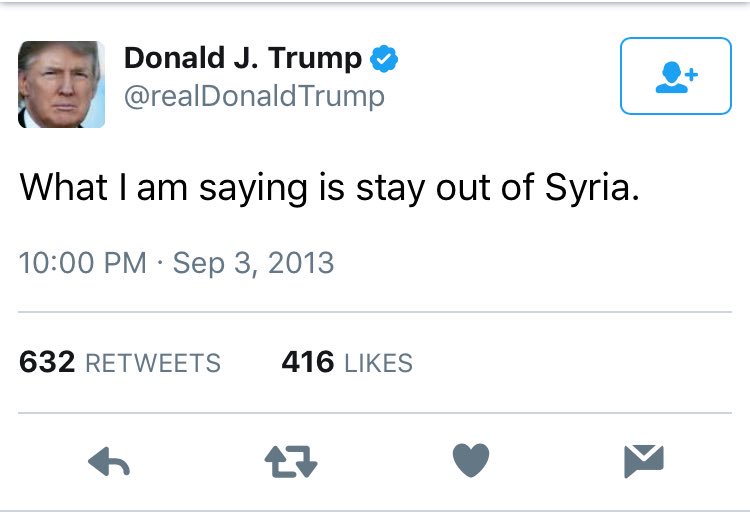Viewport: 750px width, 525px height.
Task: Open the profile picture thumbnail
Action: (x=61, y=84)
